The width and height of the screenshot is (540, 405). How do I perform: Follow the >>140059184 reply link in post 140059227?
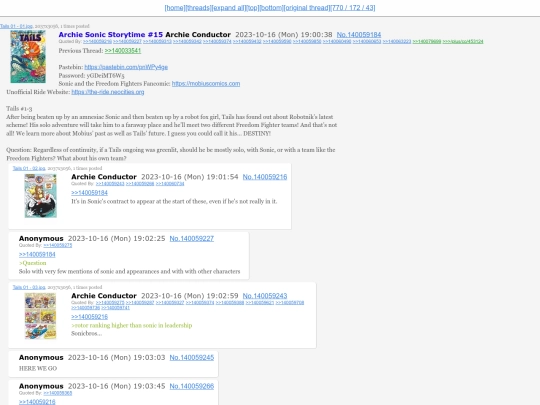(x=37, y=255)
